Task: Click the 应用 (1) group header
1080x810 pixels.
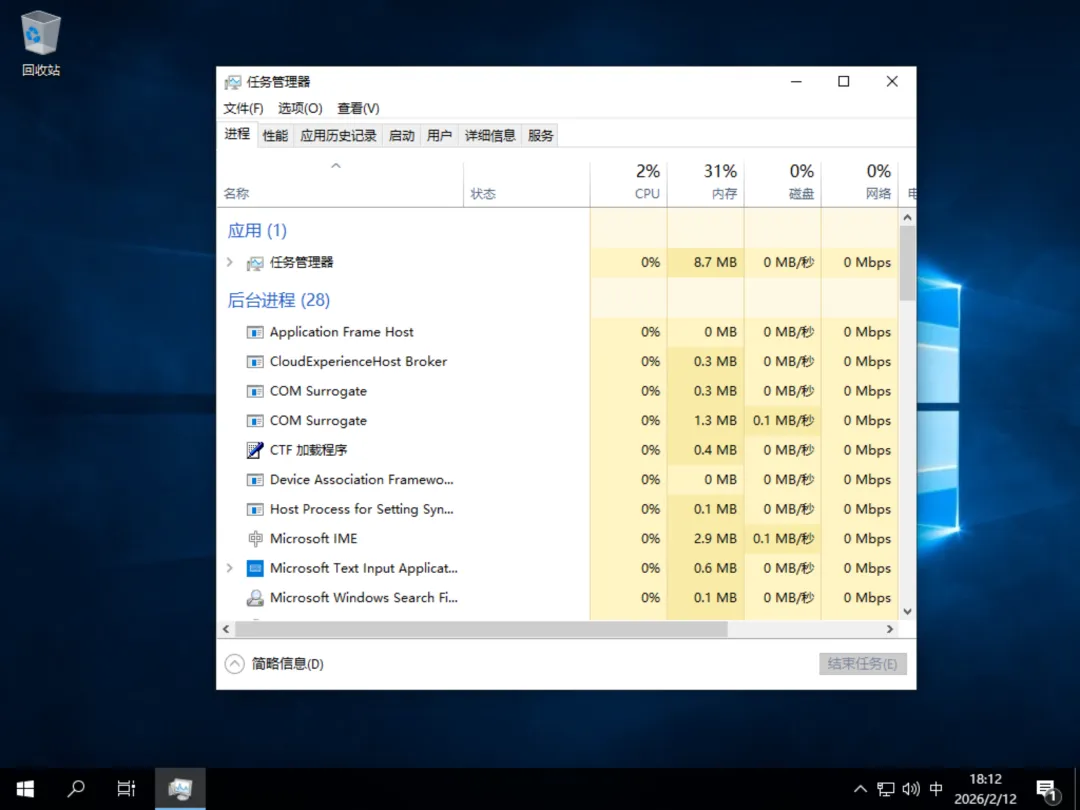Action: tap(257, 231)
